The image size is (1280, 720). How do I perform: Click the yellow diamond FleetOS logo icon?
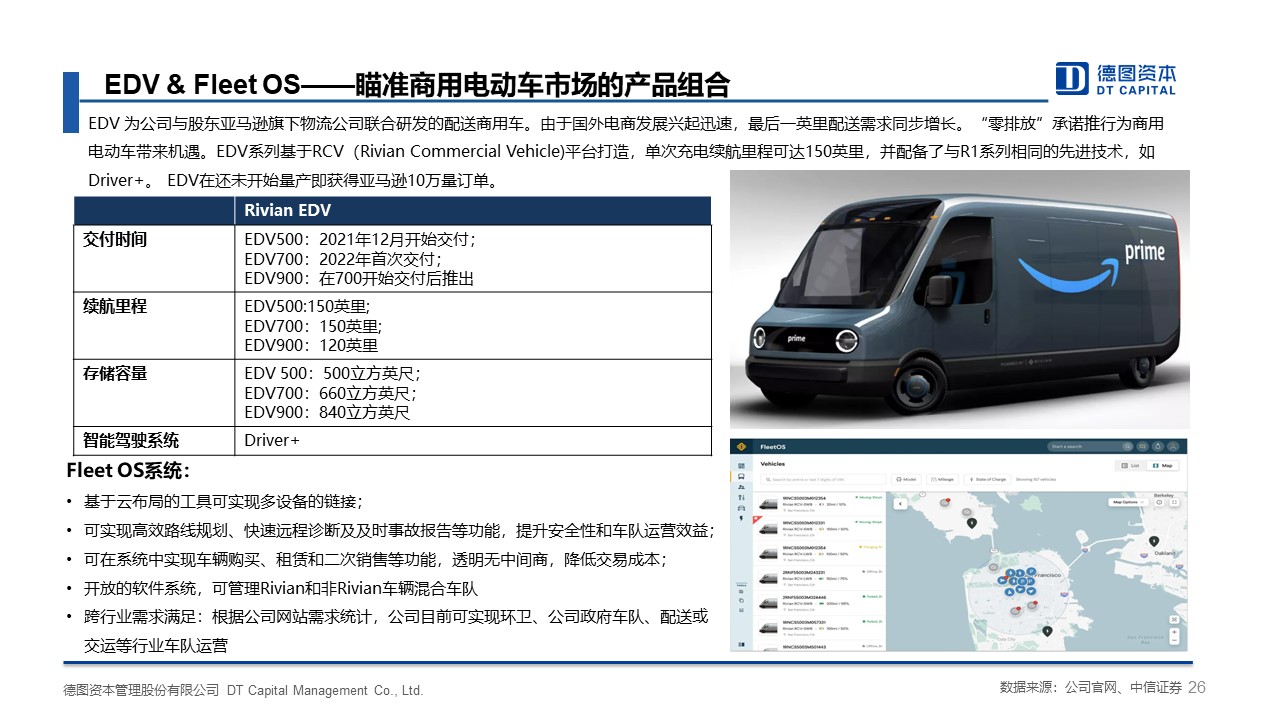(x=741, y=447)
